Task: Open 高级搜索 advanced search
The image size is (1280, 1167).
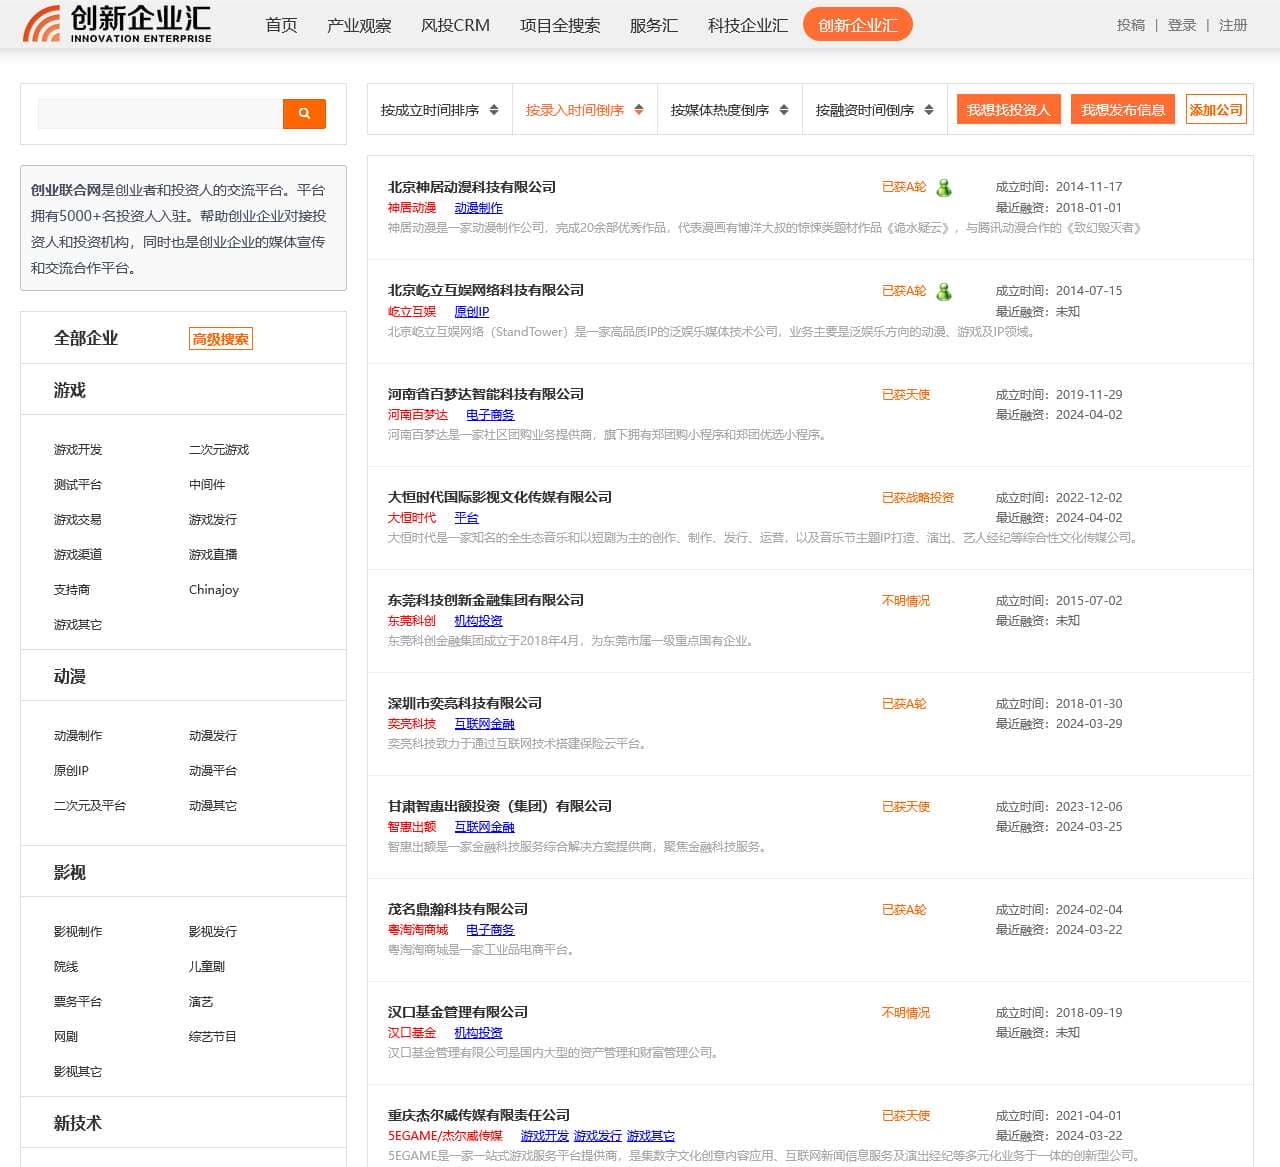Action: [220, 339]
